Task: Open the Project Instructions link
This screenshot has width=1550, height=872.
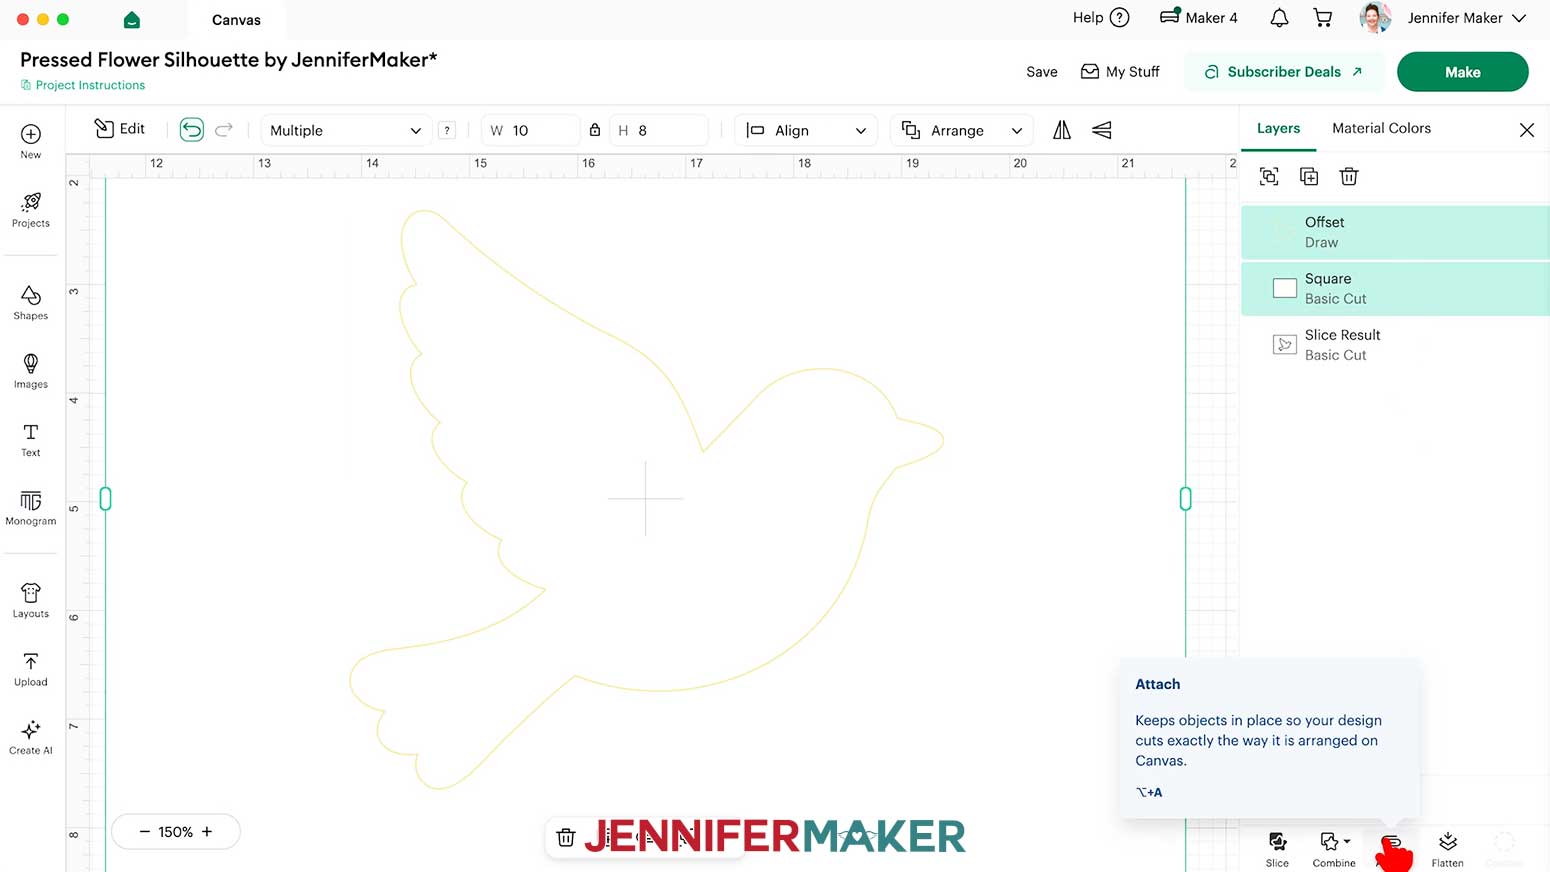Action: pos(83,85)
